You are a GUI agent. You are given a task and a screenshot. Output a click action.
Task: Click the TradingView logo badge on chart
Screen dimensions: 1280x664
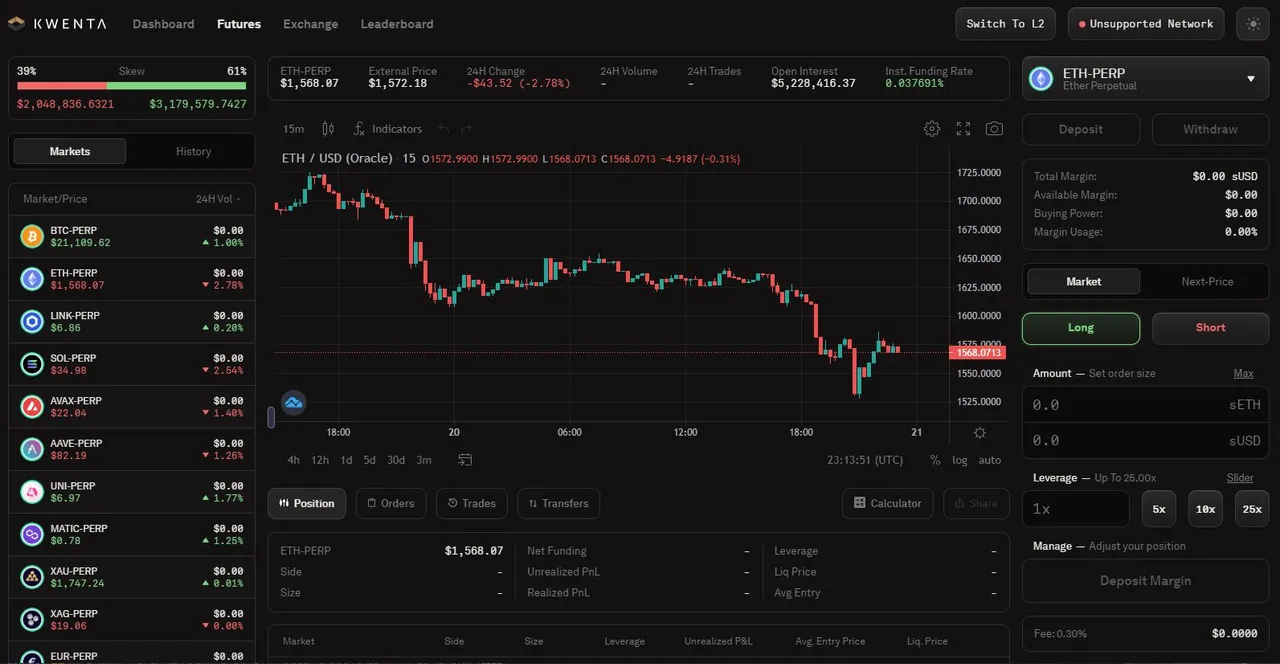(x=294, y=403)
